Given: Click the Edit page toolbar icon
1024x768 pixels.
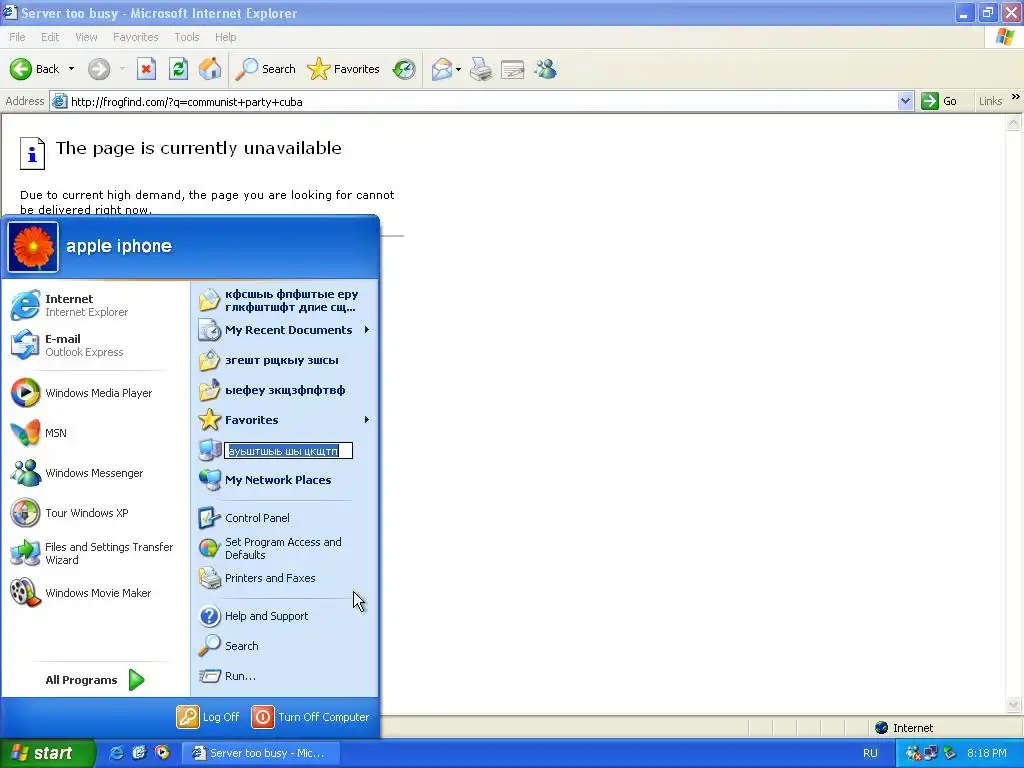Looking at the screenshot, I should pyautogui.click(x=513, y=69).
